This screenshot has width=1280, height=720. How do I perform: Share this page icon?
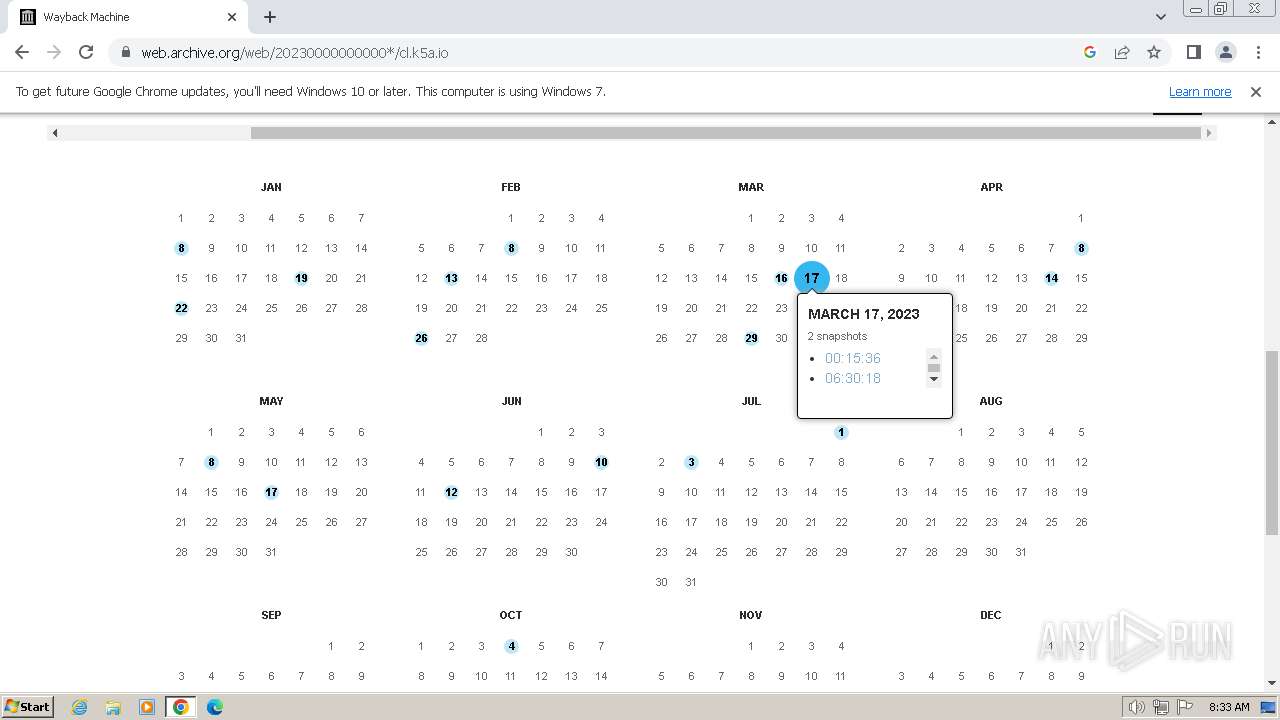point(1122,52)
